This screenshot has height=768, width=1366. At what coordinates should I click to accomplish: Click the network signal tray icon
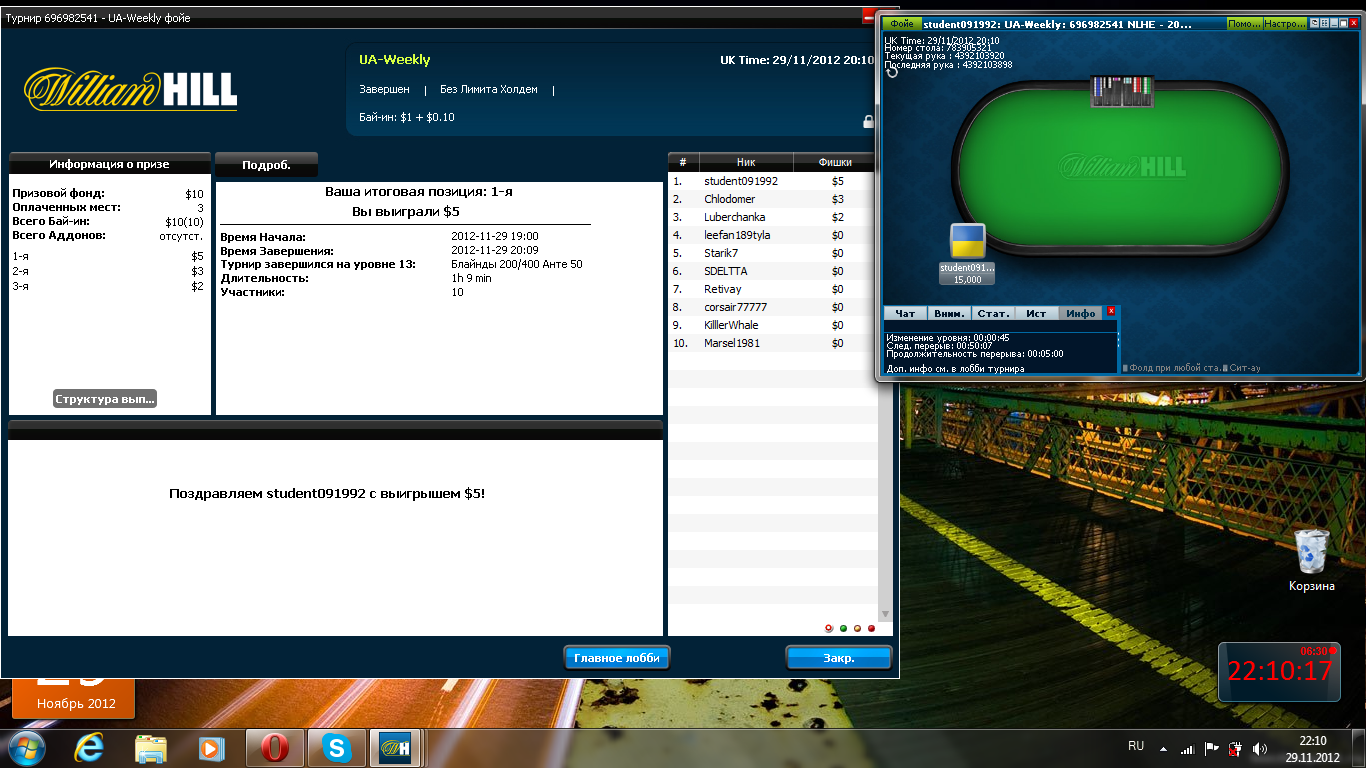[x=1187, y=748]
